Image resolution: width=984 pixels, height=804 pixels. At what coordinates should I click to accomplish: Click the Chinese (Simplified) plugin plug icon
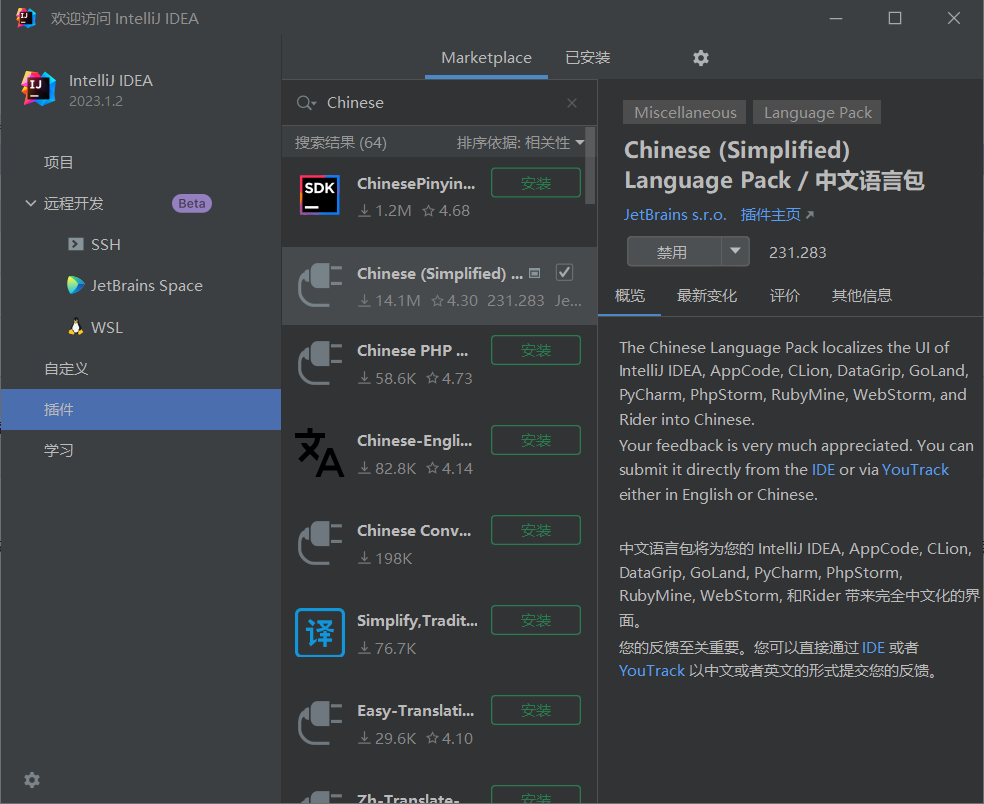pos(319,285)
